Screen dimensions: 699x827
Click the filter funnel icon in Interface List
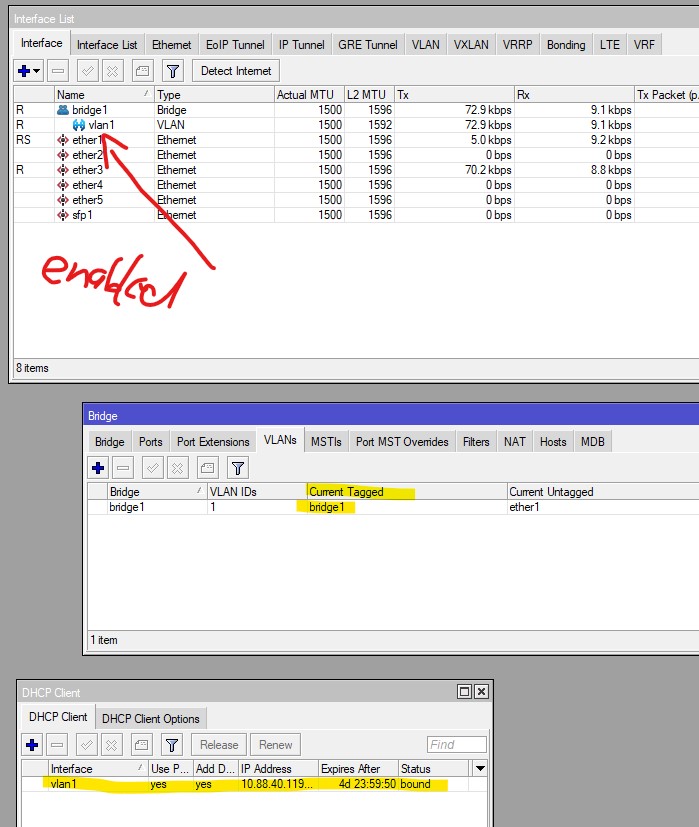[173, 71]
